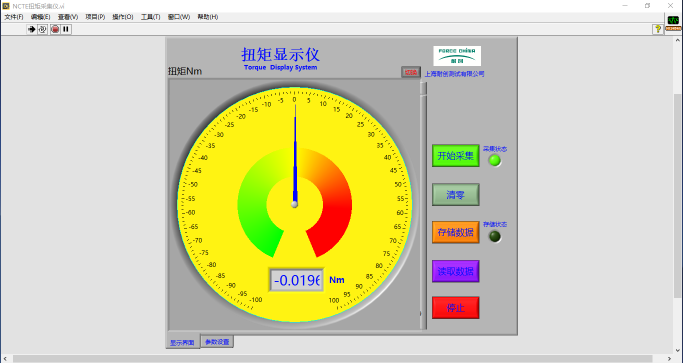
Task: Click the 清零 zero-reset button
Action: 456,194
